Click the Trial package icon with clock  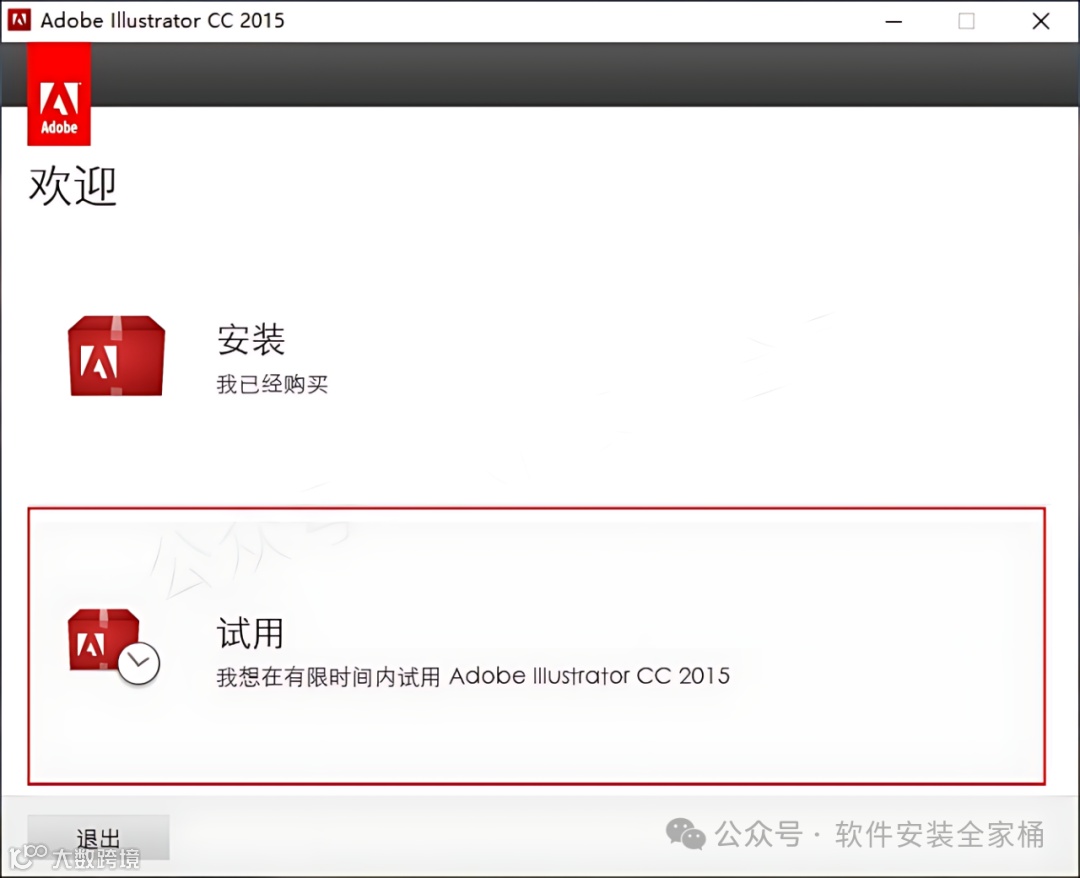pos(114,647)
